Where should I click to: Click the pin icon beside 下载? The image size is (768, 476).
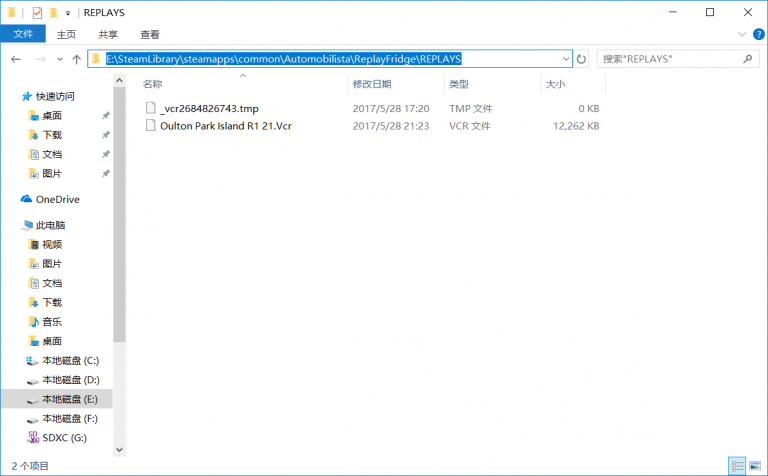pos(105,135)
